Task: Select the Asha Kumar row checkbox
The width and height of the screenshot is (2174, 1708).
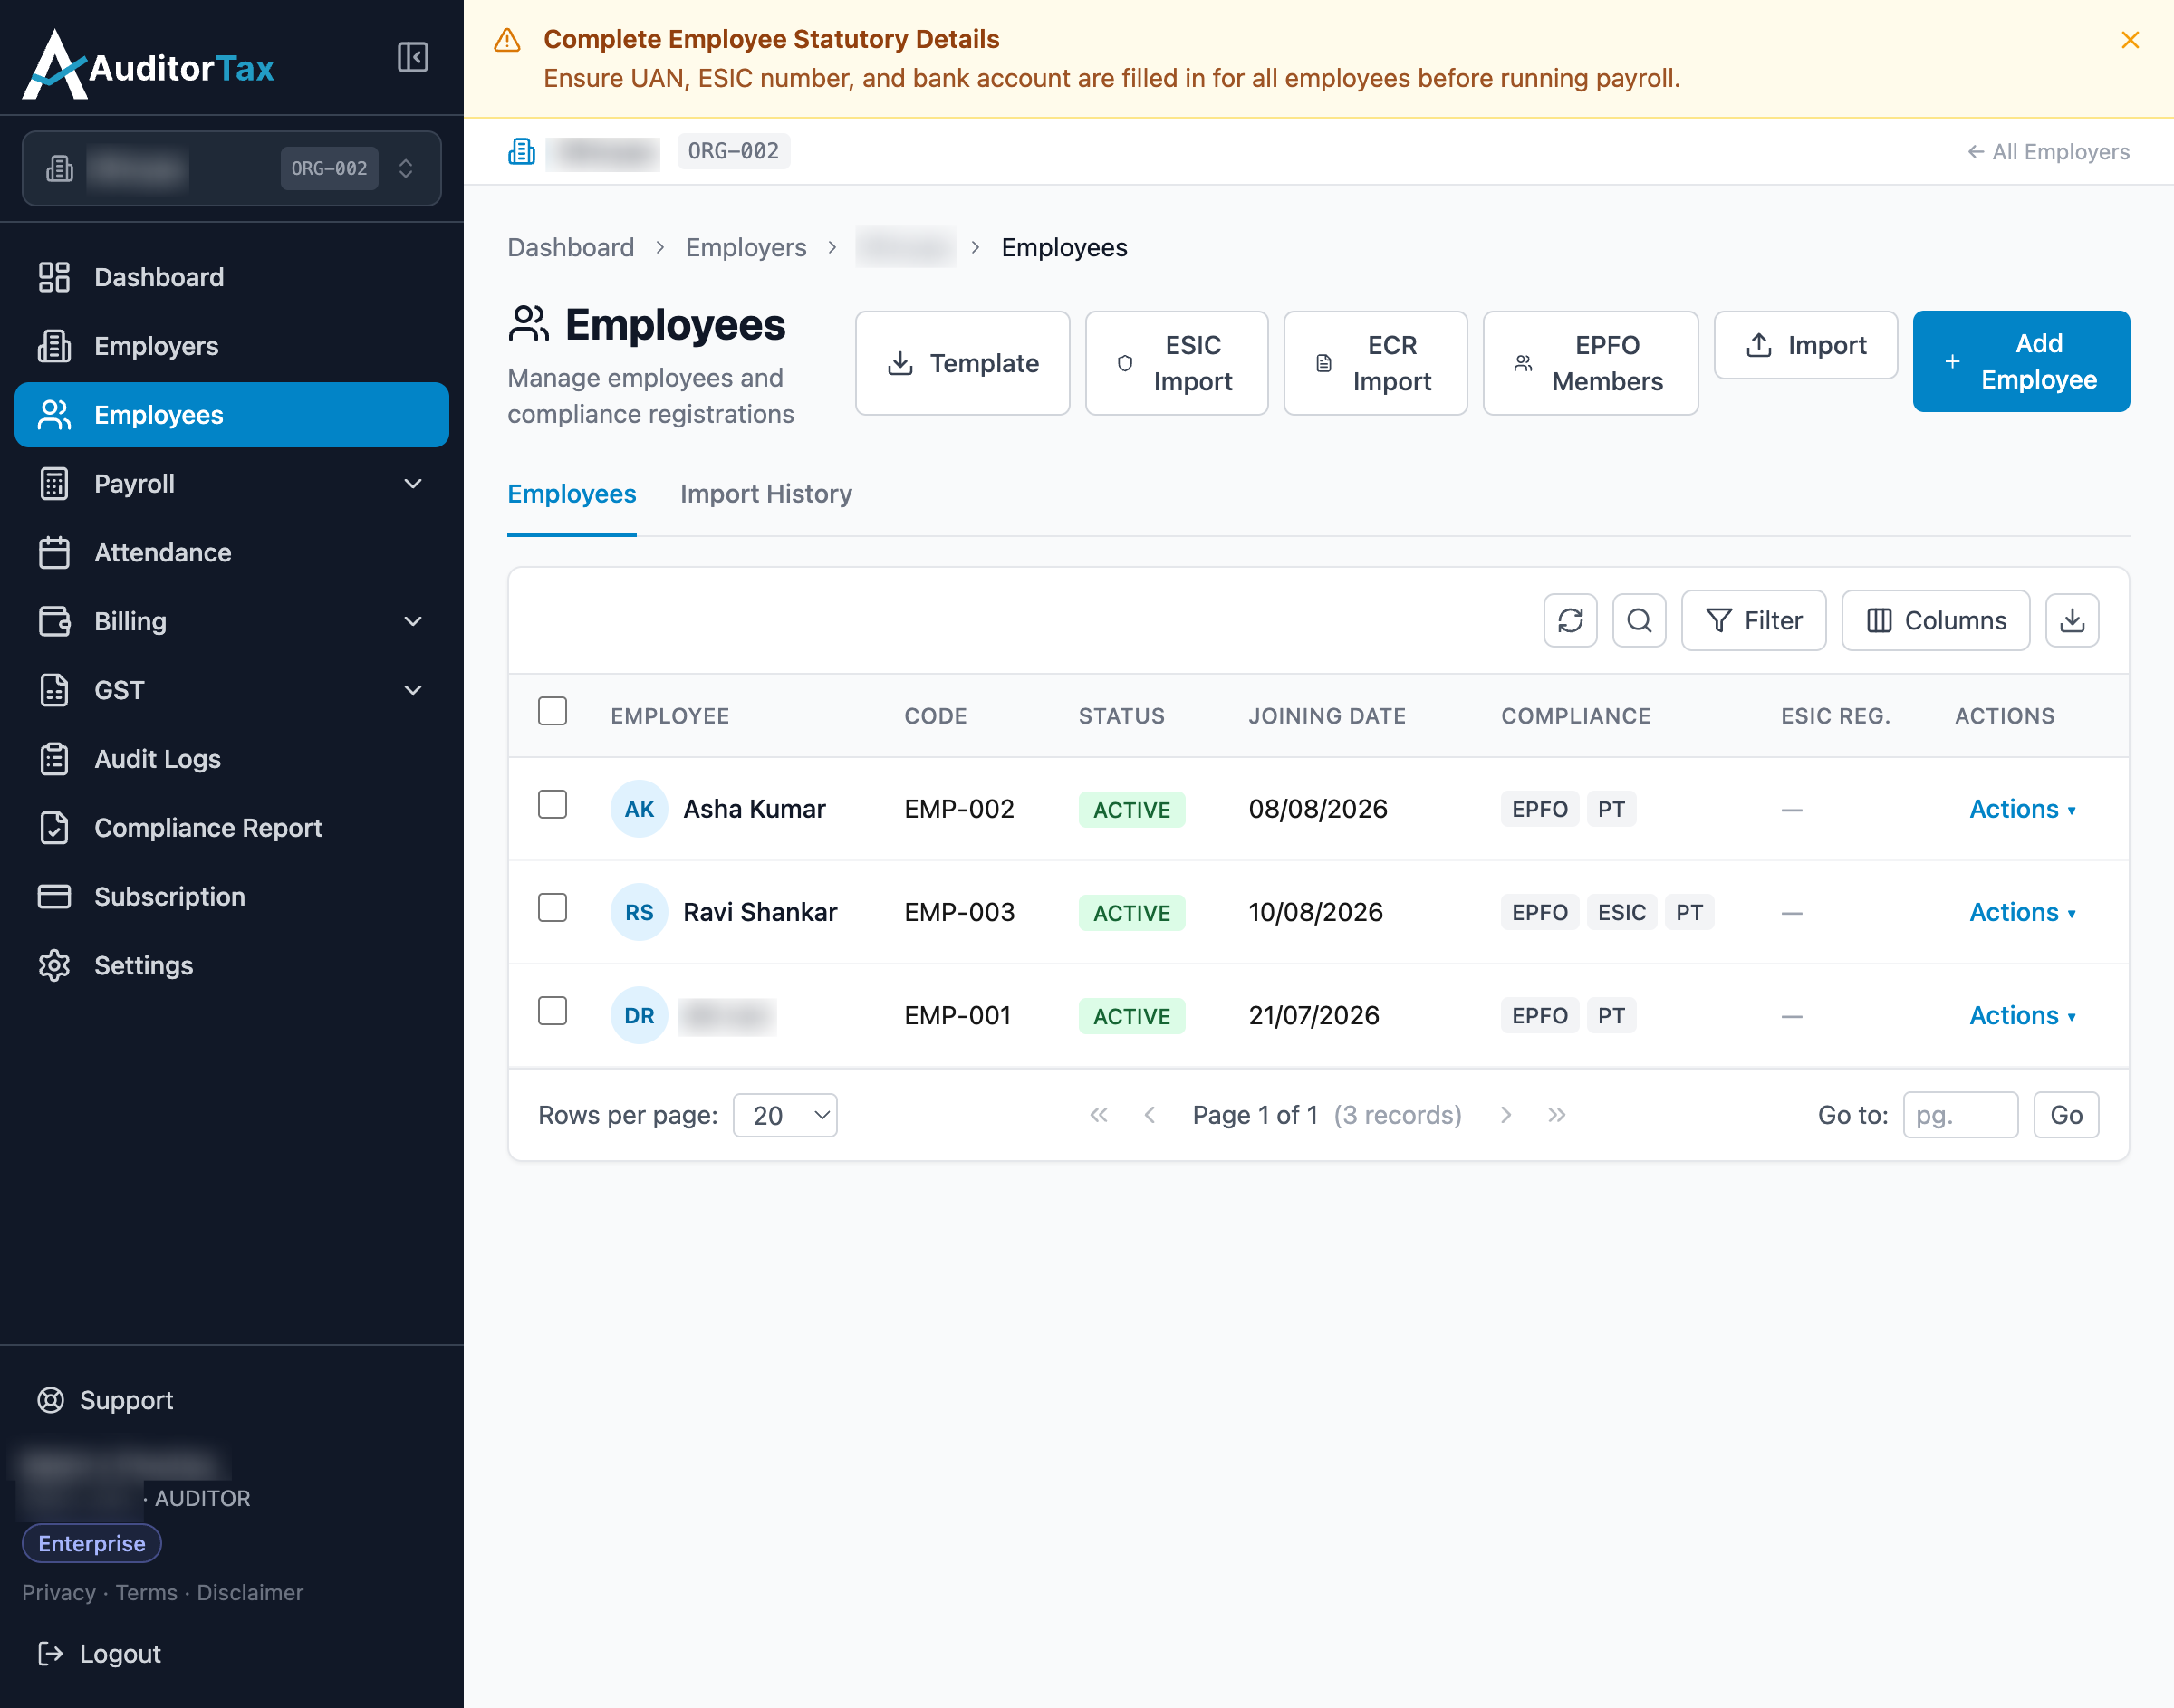Action: tap(552, 804)
